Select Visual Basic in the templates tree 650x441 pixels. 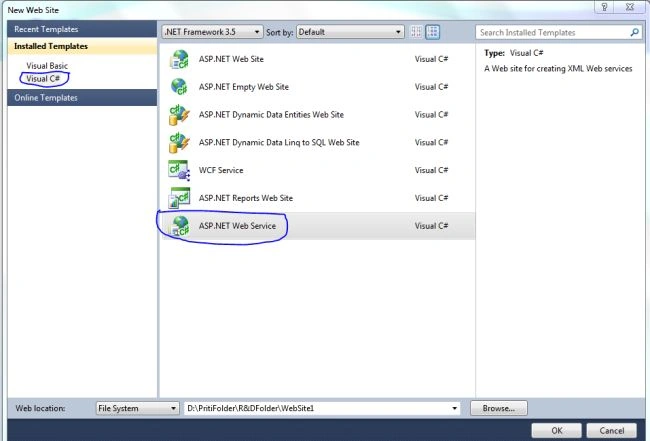pyautogui.click(x=47, y=65)
